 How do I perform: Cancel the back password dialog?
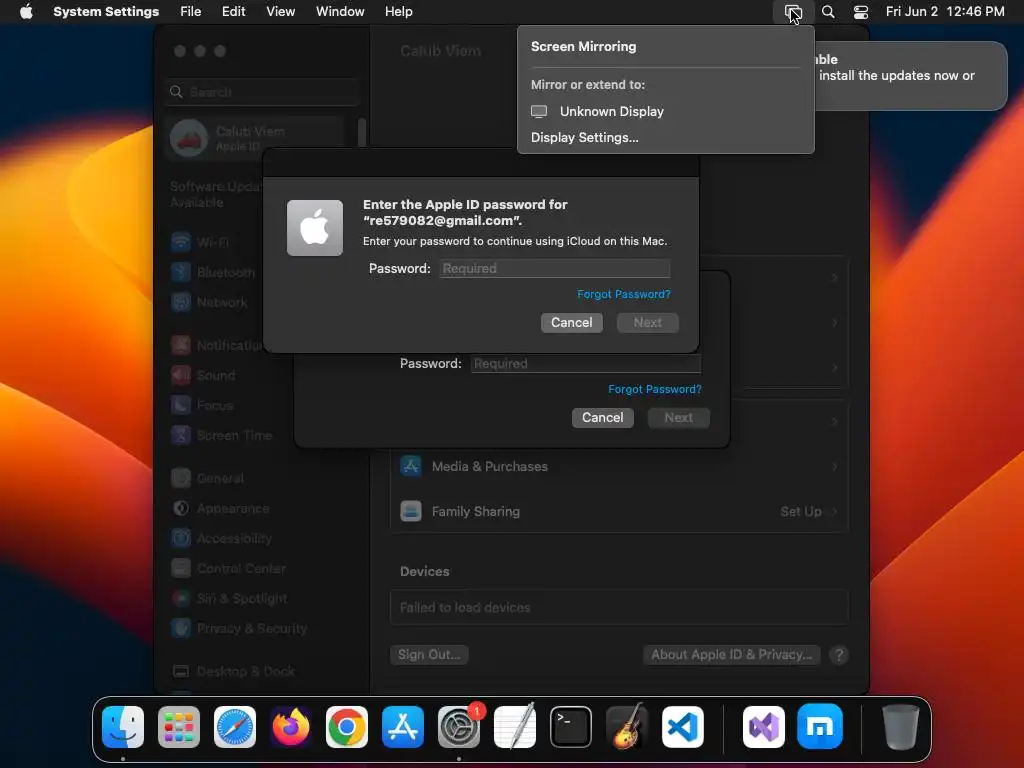tap(603, 418)
